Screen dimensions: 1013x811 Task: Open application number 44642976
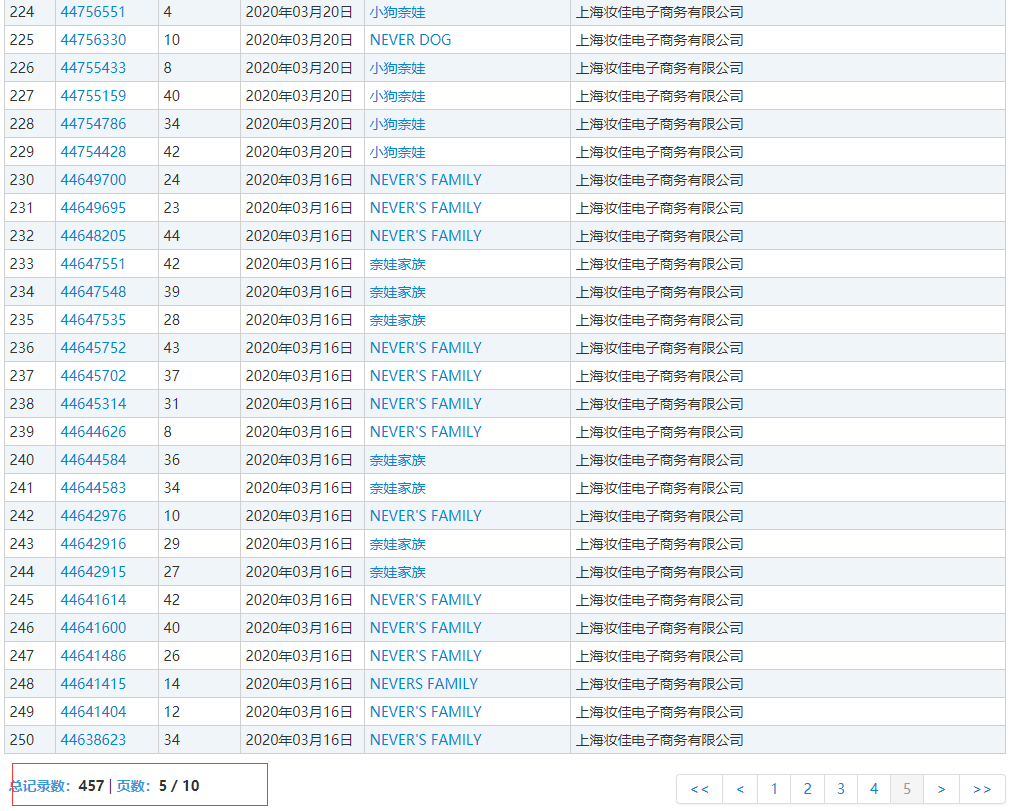click(93, 516)
